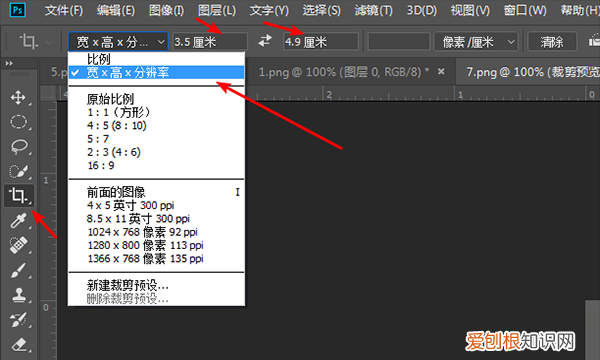Open the 图层(L) menu
The image size is (600, 360).
pos(217,10)
